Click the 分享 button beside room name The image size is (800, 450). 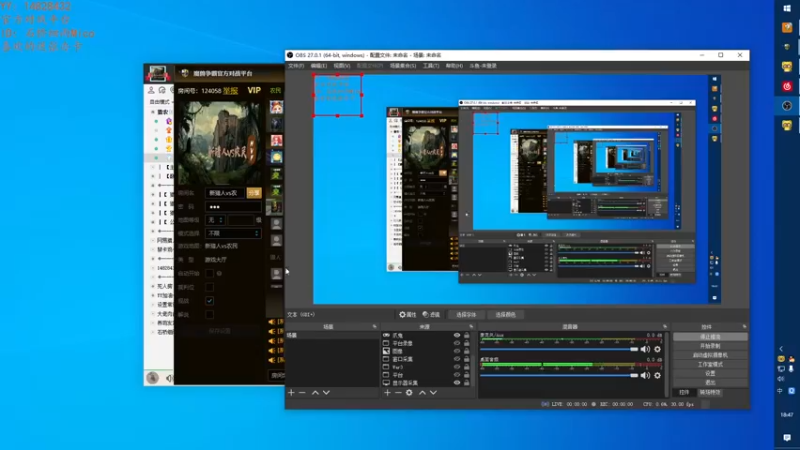(254, 193)
